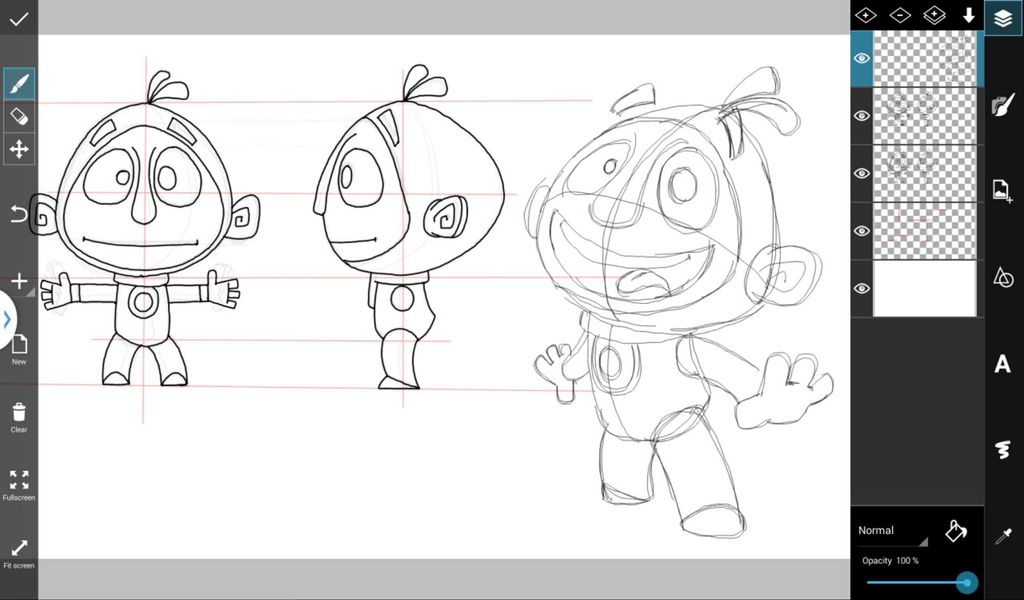
Task: Open the plus add menu
Action: tap(19, 281)
